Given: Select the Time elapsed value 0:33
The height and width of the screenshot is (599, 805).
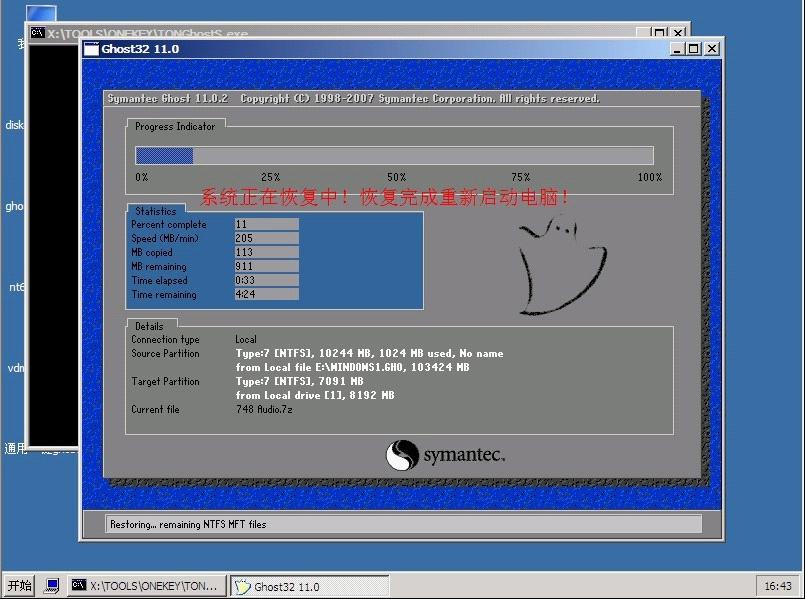Looking at the screenshot, I should [266, 280].
